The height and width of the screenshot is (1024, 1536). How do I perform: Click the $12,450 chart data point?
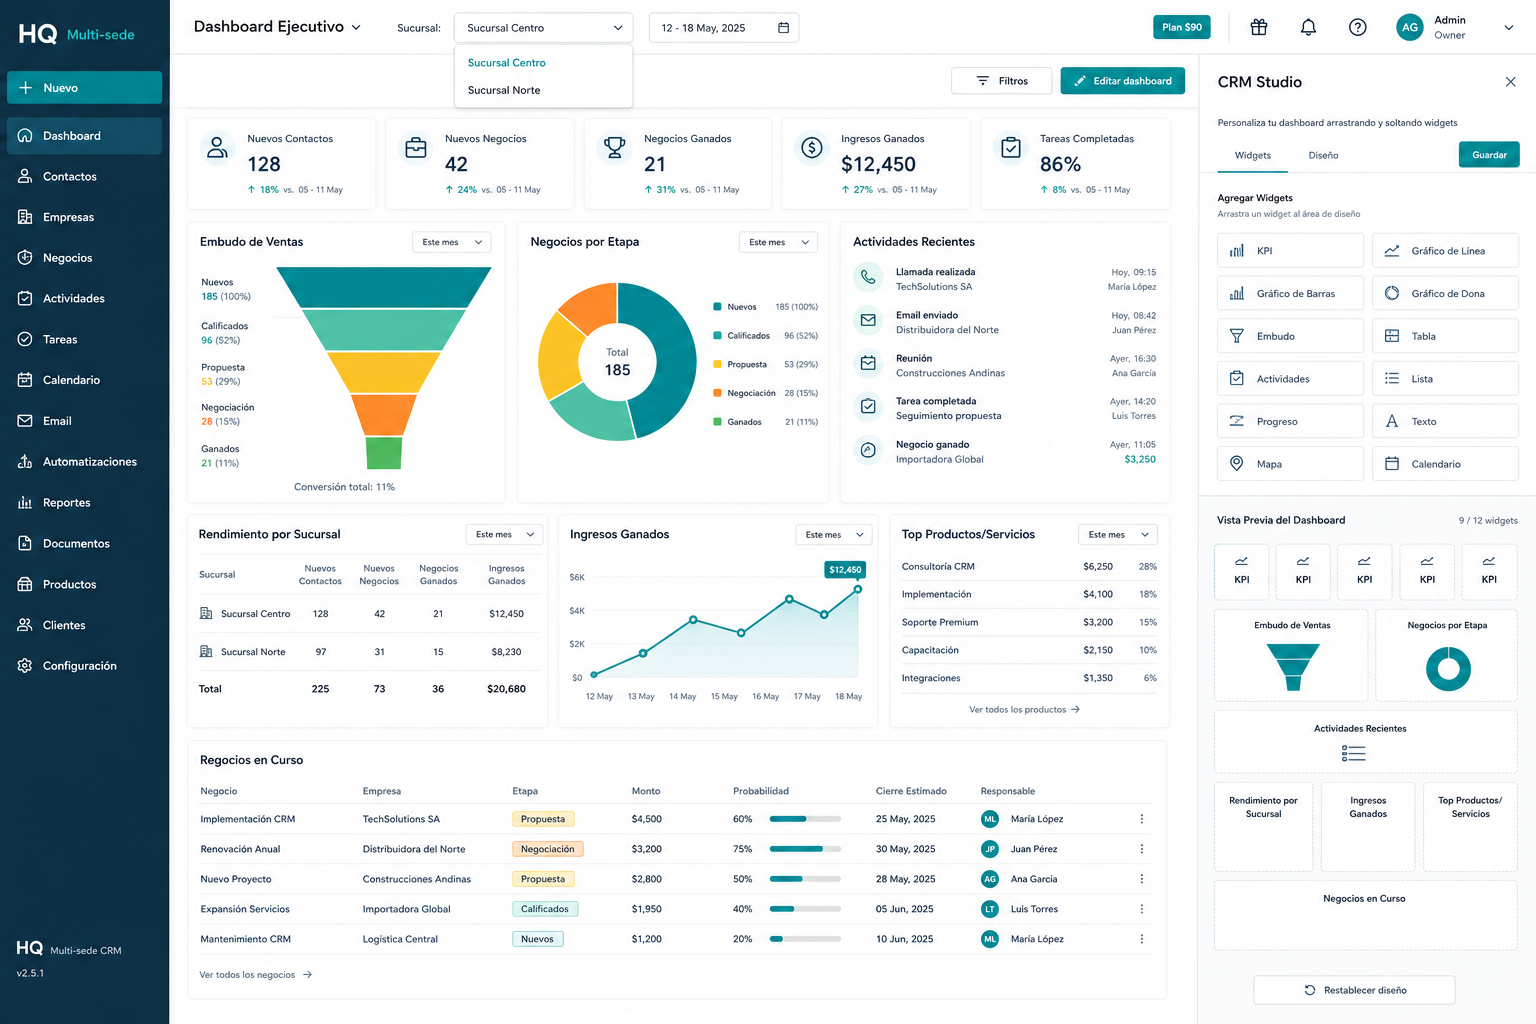coord(857,589)
